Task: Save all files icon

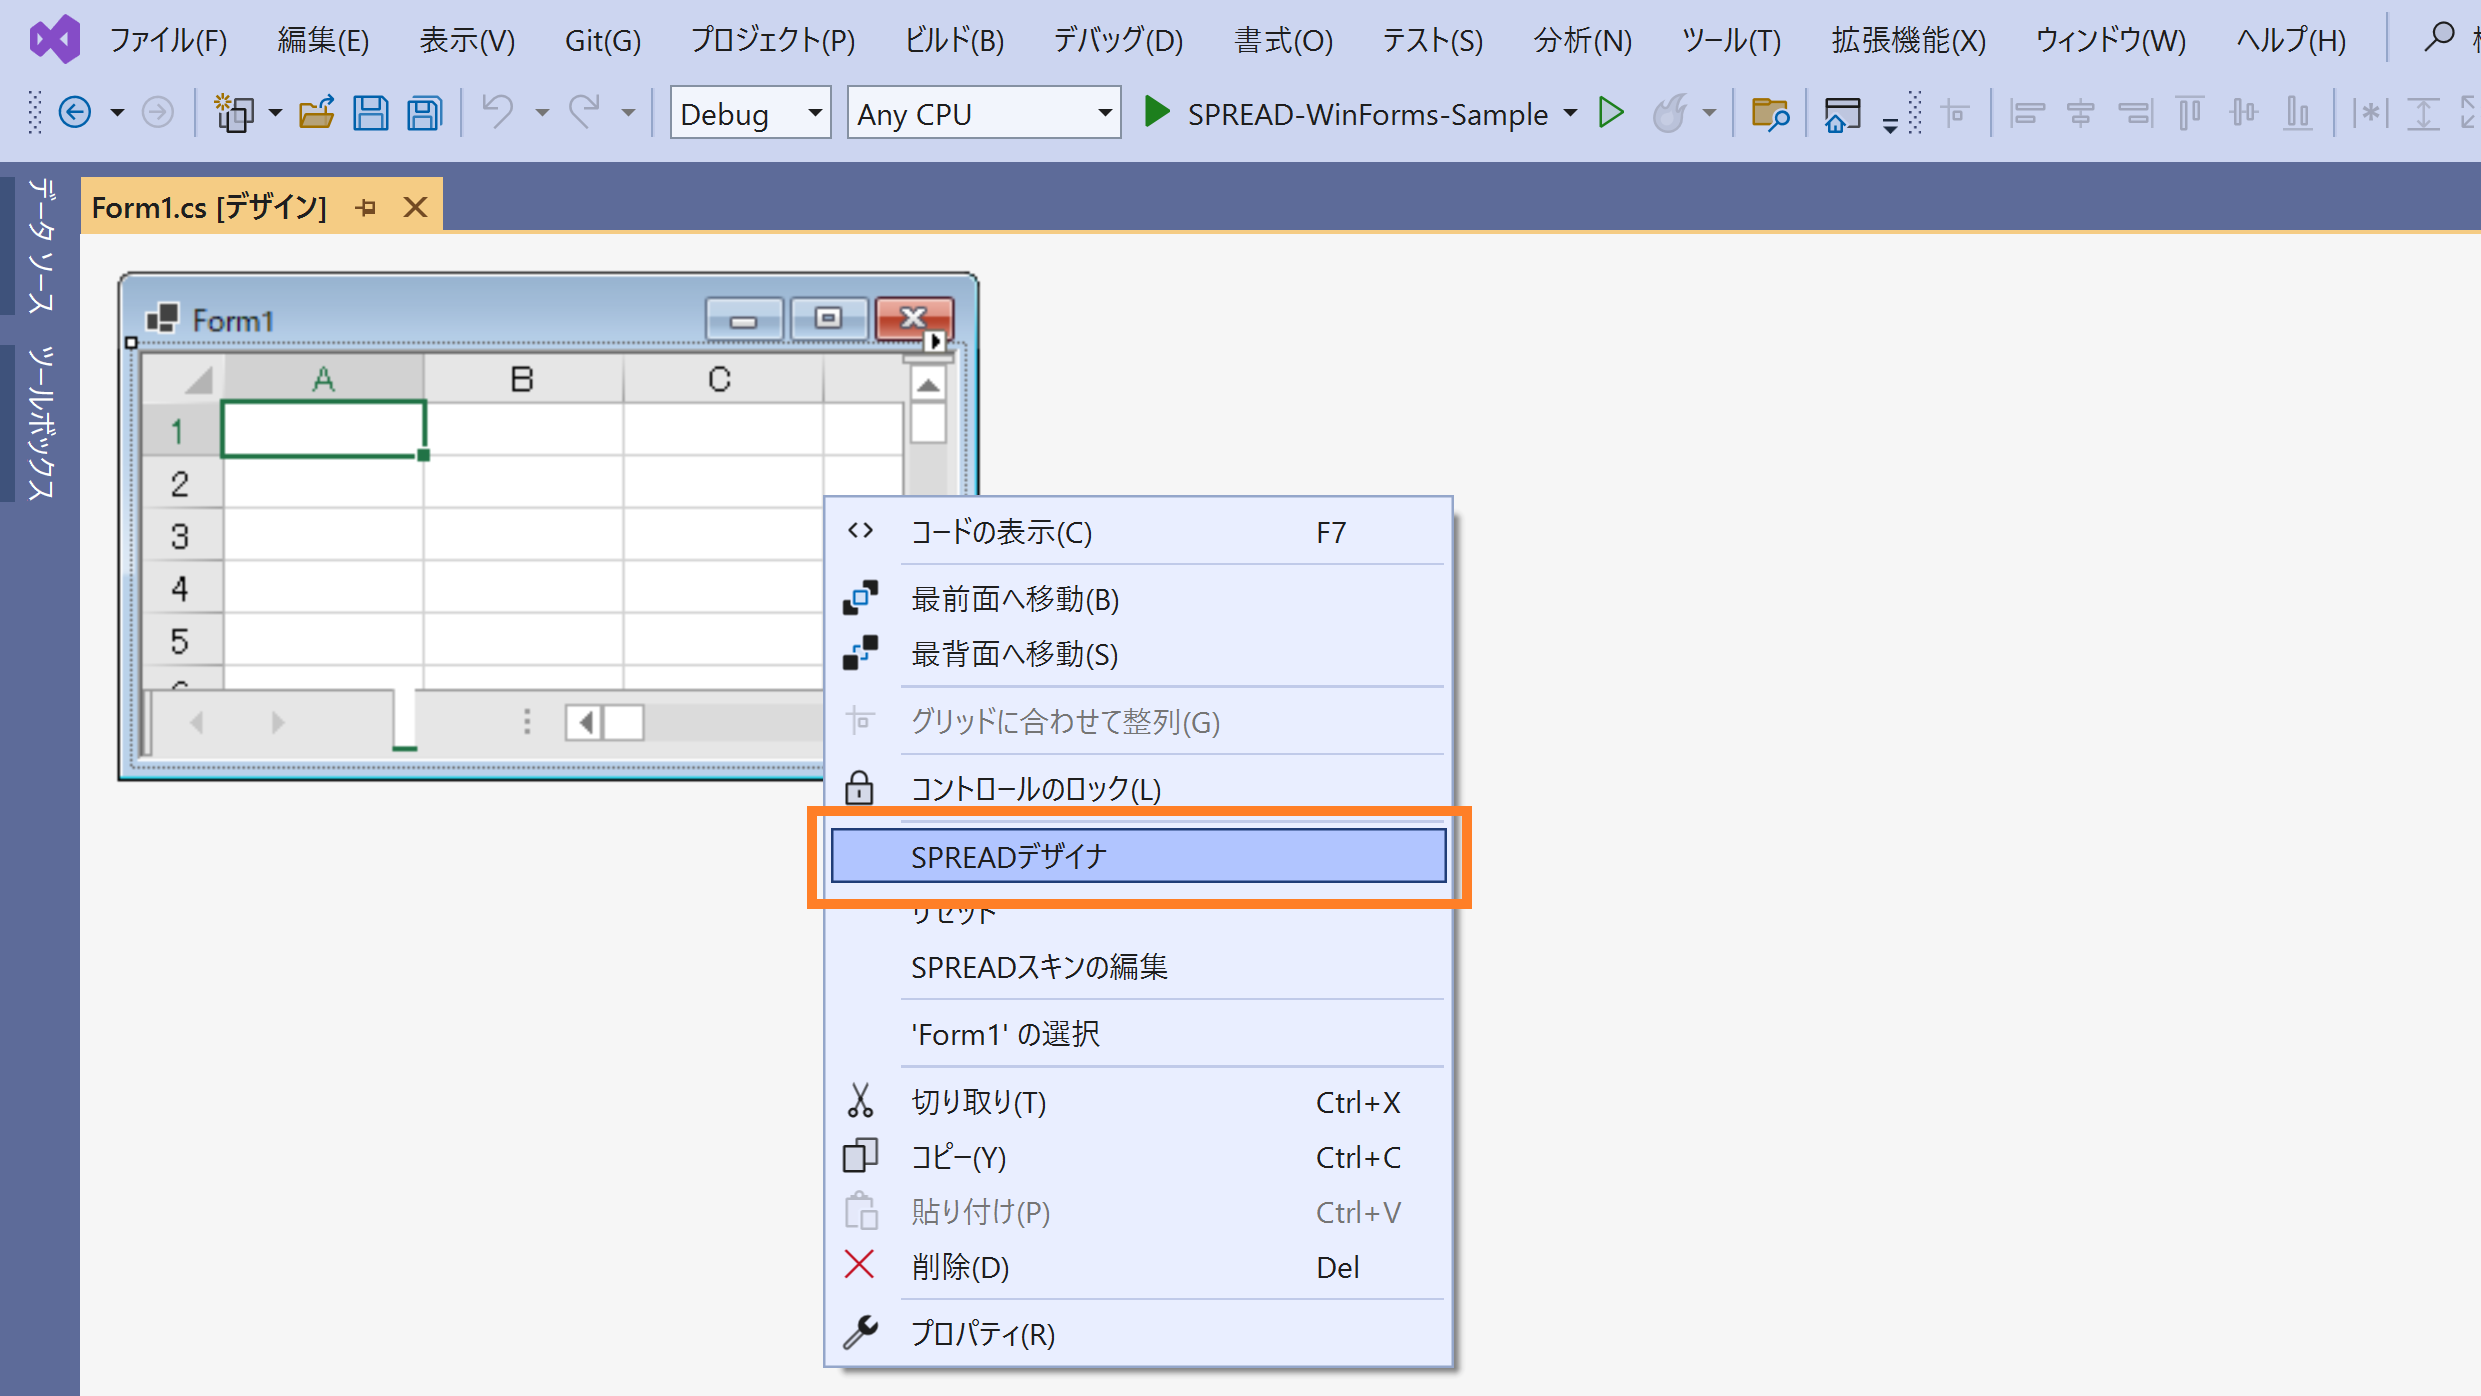Action: pyautogui.click(x=424, y=112)
